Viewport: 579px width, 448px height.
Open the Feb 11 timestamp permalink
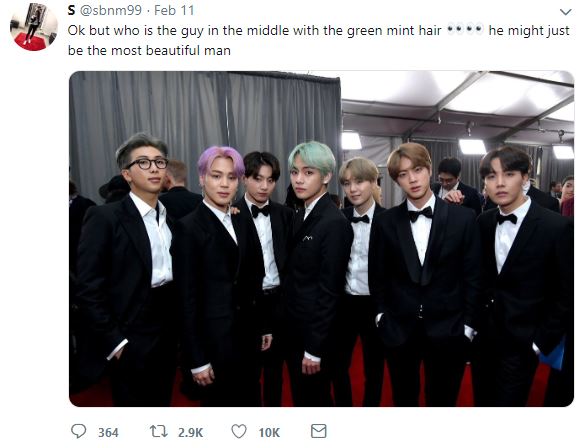coord(174,10)
